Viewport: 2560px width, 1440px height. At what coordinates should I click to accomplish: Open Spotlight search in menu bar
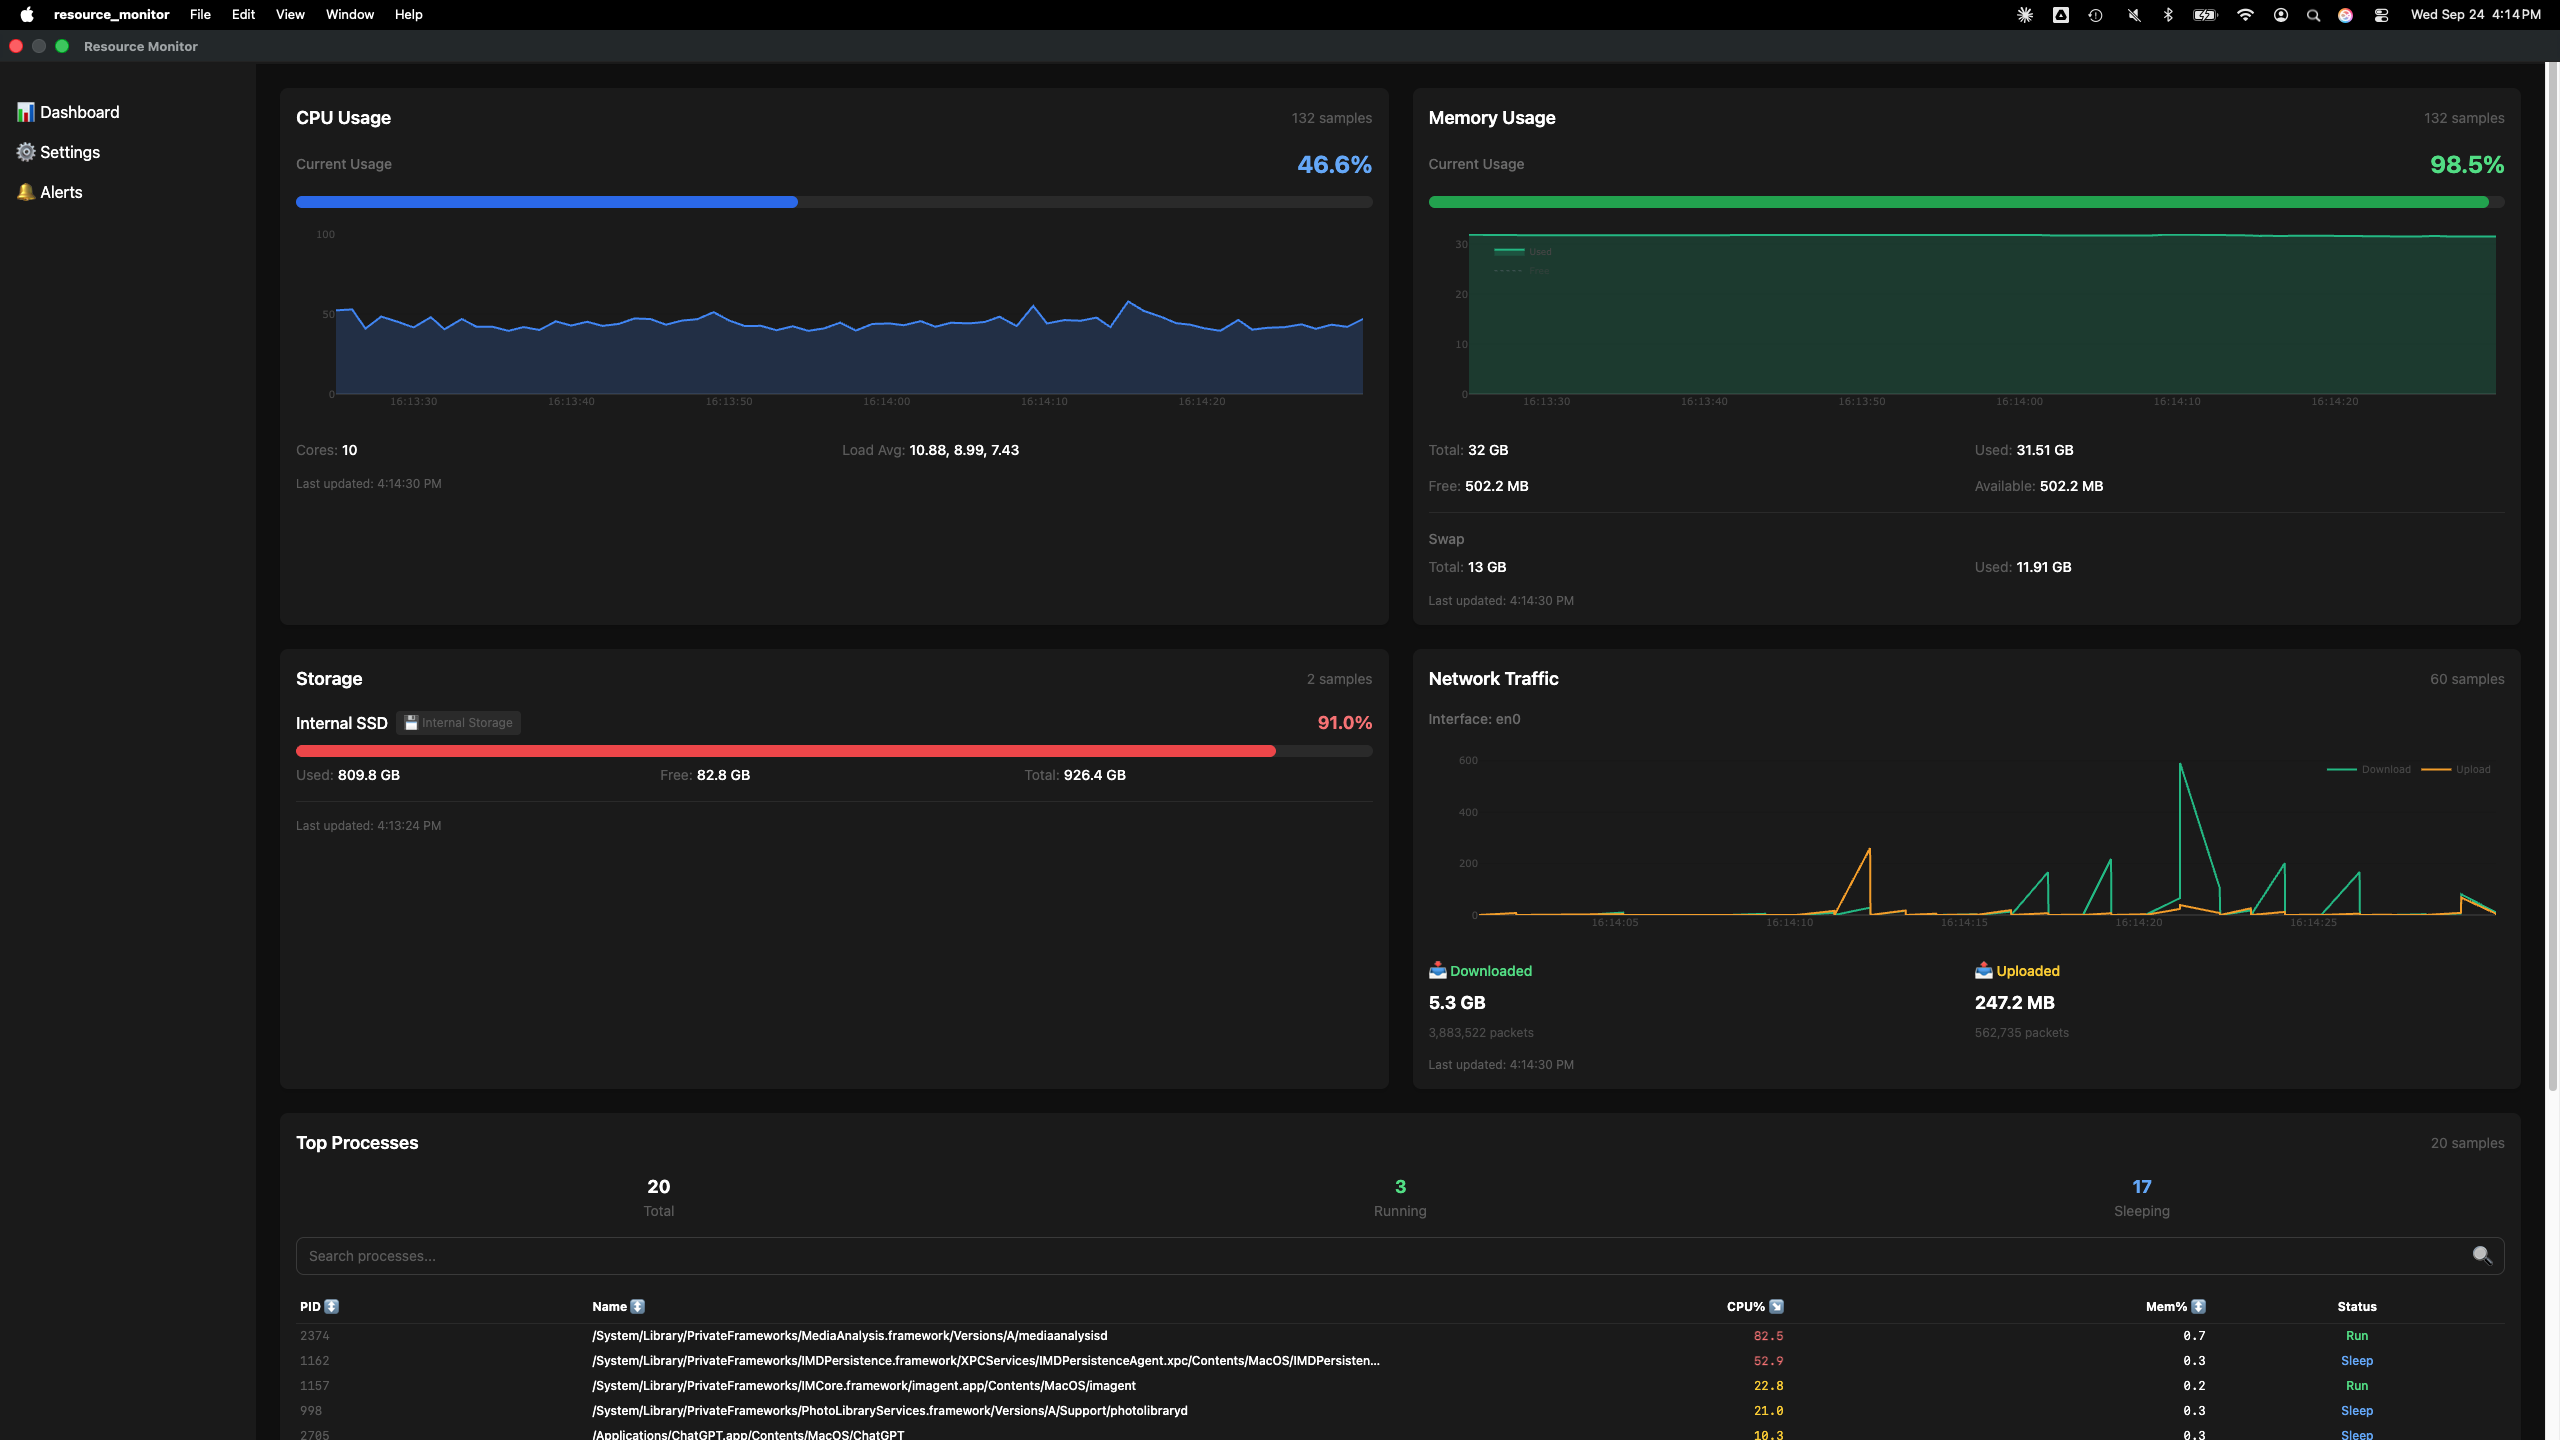pyautogui.click(x=2313, y=15)
